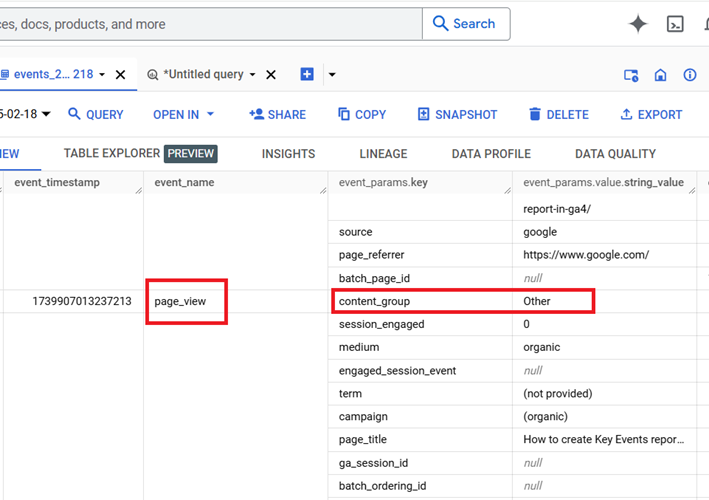The image size is (709, 500).
Task: Expand dropdown next to new tab button
Action: 332,75
